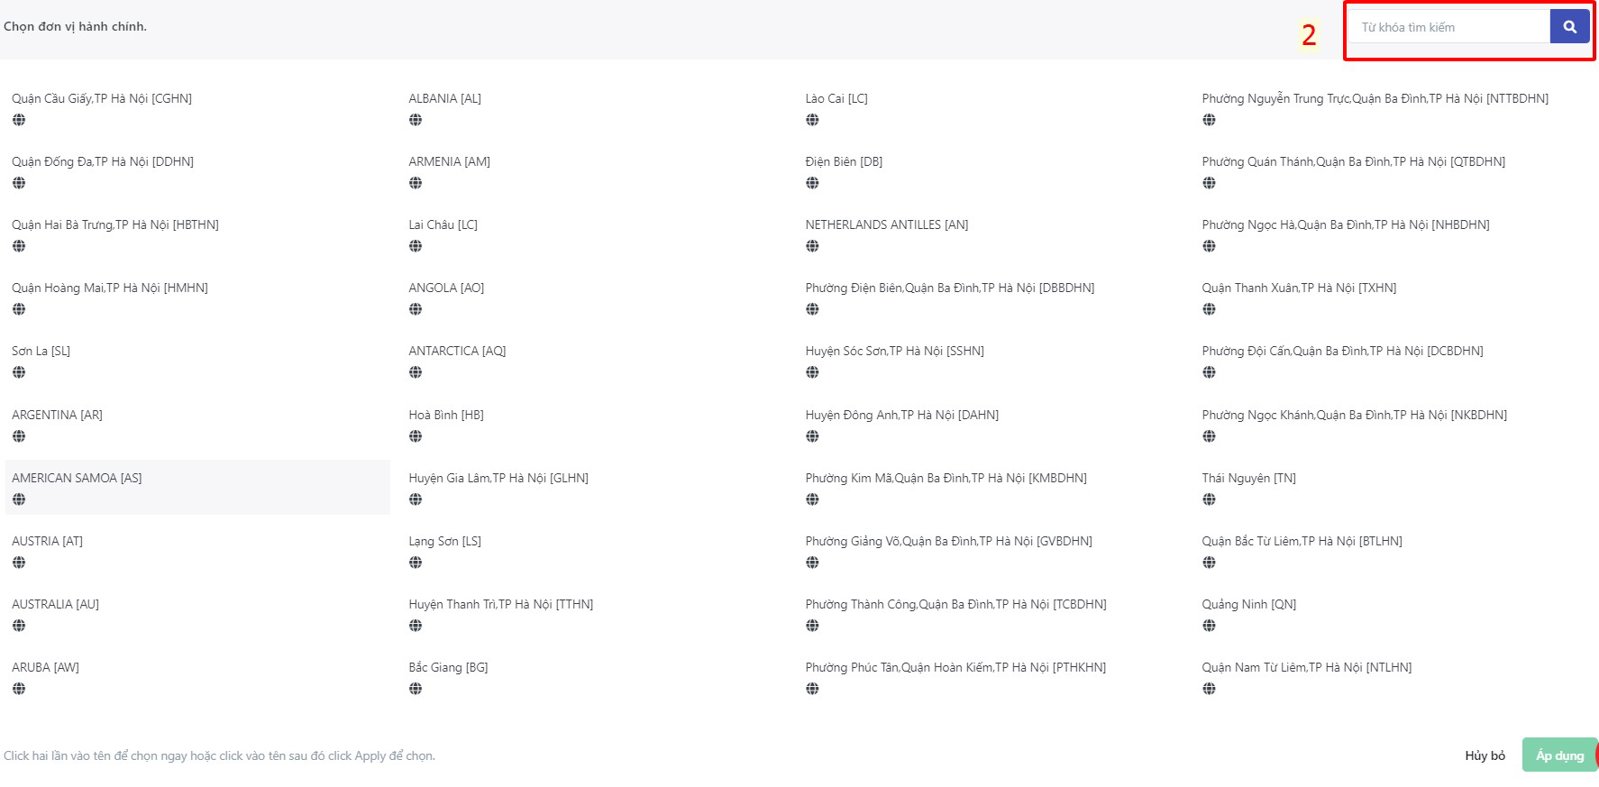Click globe icon under Quảng Ninh [QN]
This screenshot has height=787, width=1599.
pyautogui.click(x=1209, y=625)
